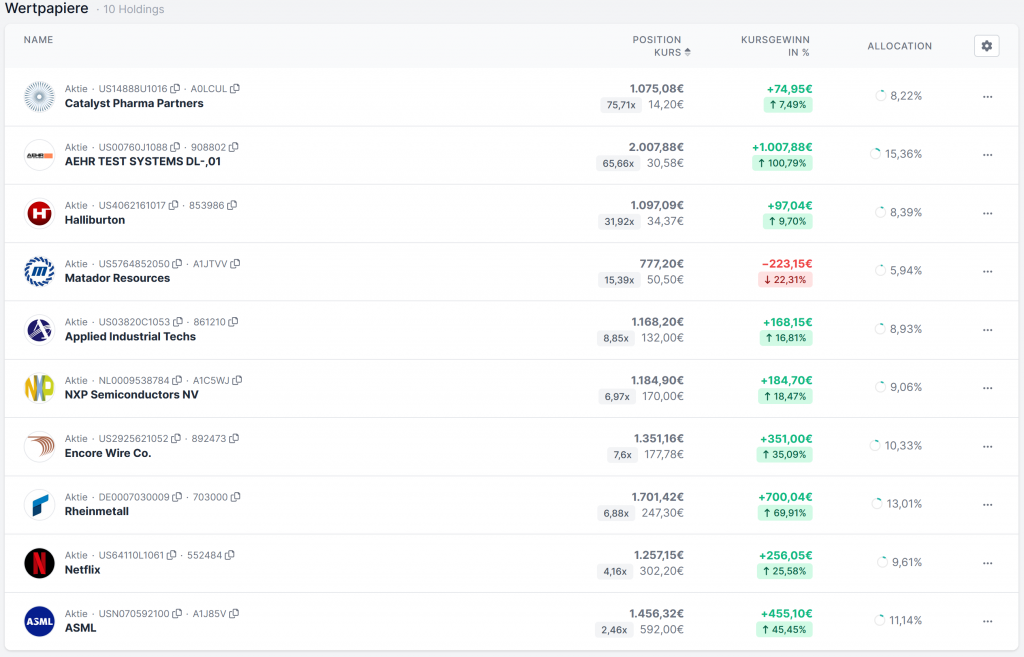Open the ASML holding details
Image resolution: width=1024 pixels, height=657 pixels.
pos(80,628)
